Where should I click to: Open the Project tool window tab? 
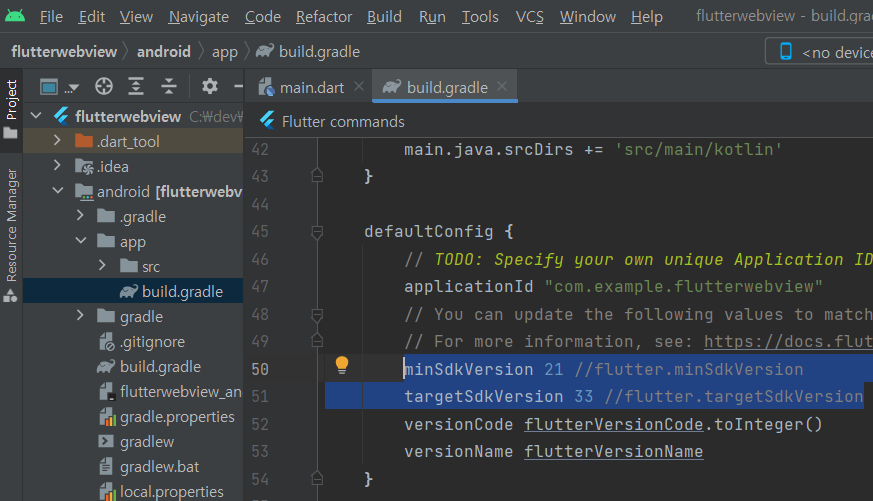click(11, 109)
